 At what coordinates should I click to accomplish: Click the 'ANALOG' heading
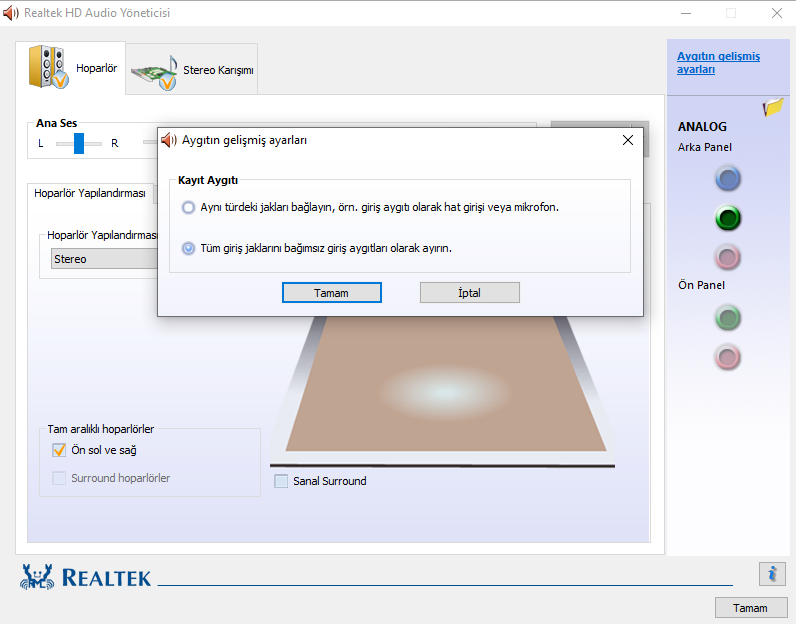(702, 126)
